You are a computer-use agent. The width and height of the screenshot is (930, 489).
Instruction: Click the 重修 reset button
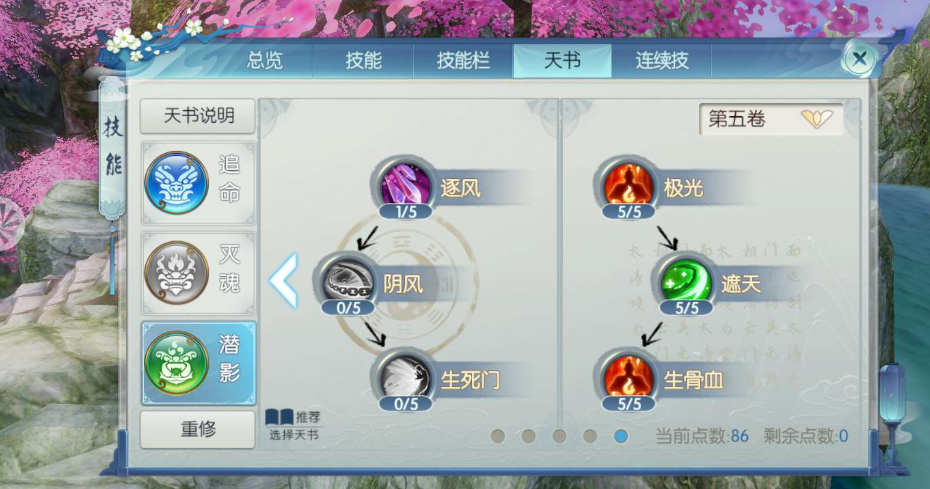click(198, 428)
